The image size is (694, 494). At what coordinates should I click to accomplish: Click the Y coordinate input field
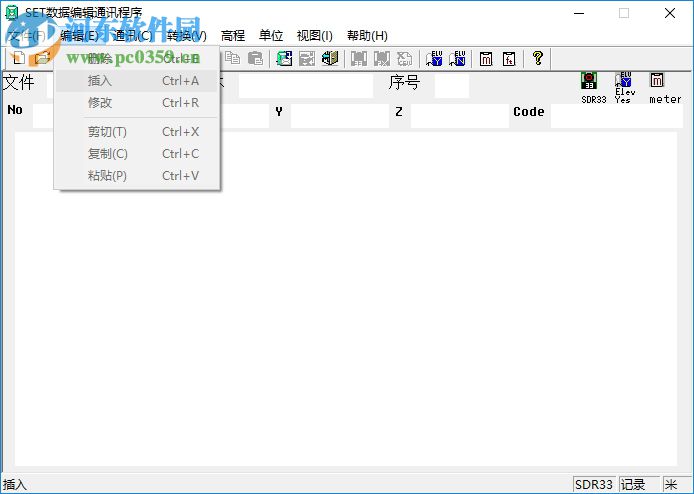(x=340, y=116)
